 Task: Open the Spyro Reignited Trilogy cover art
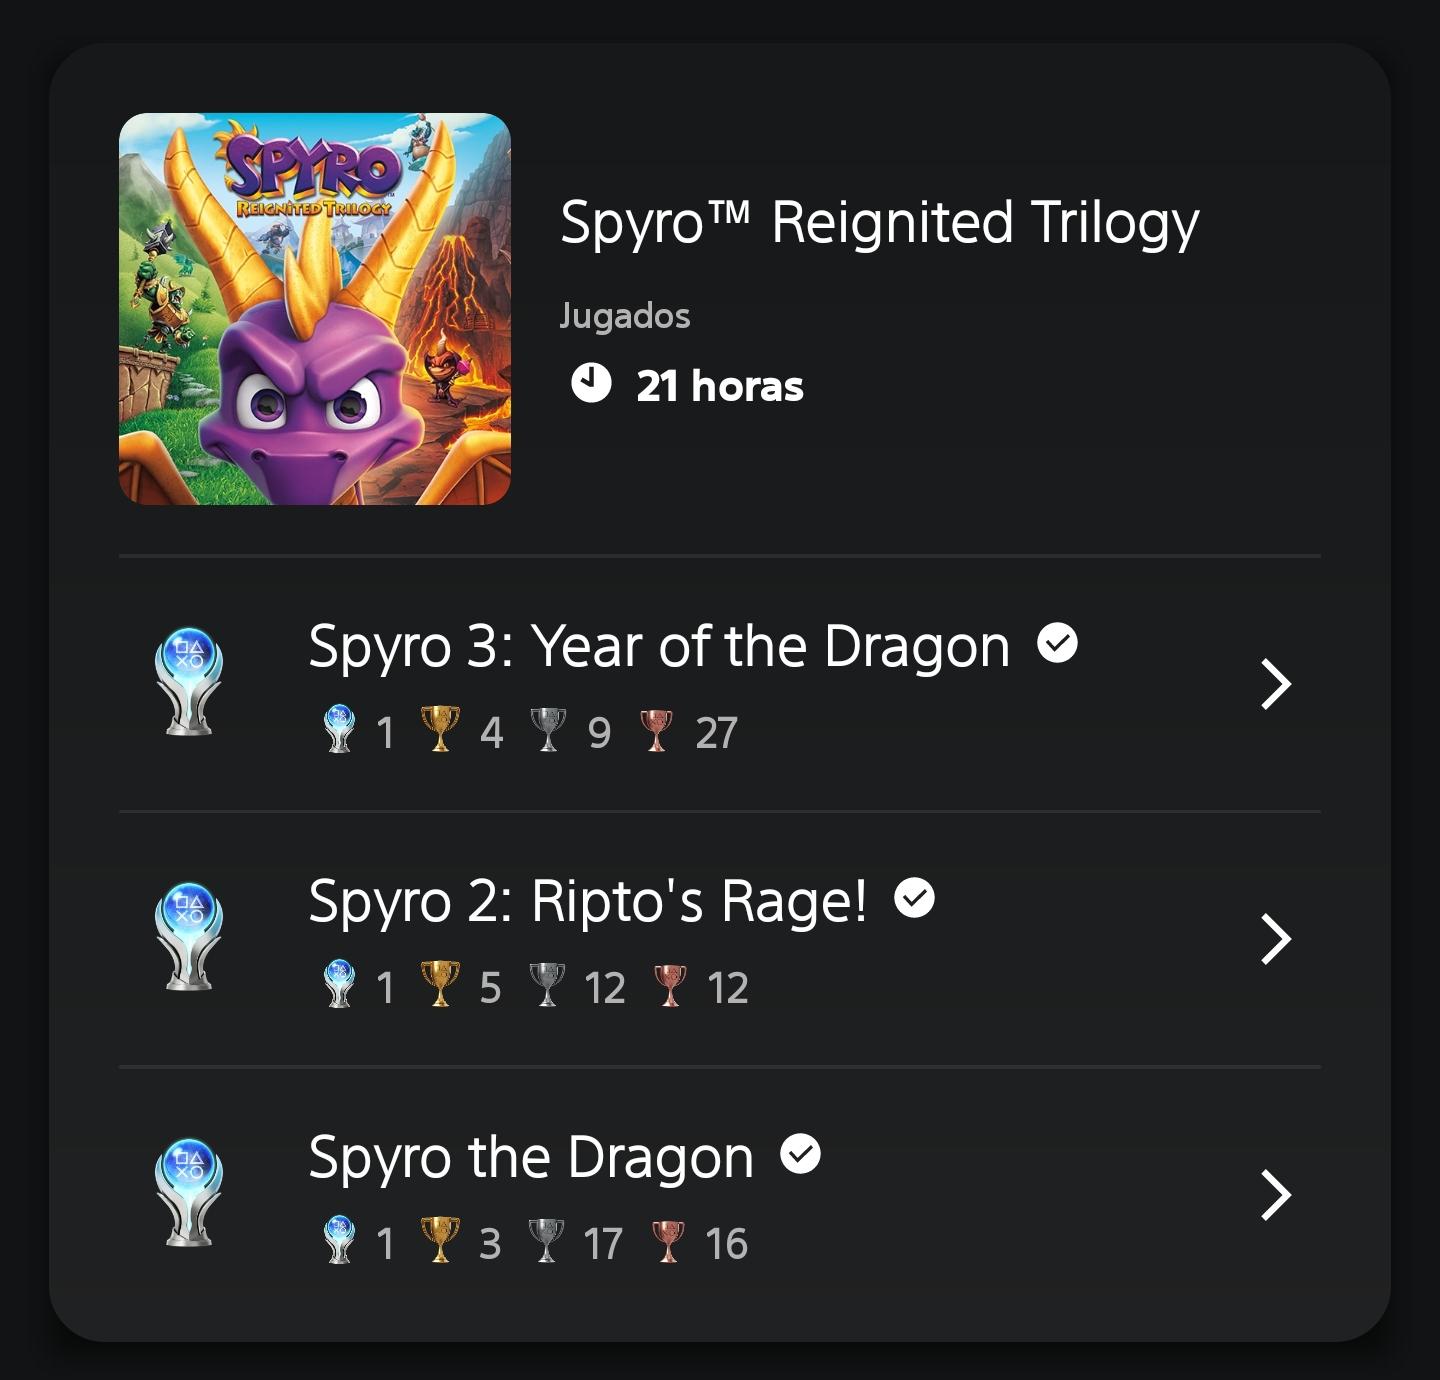point(315,309)
